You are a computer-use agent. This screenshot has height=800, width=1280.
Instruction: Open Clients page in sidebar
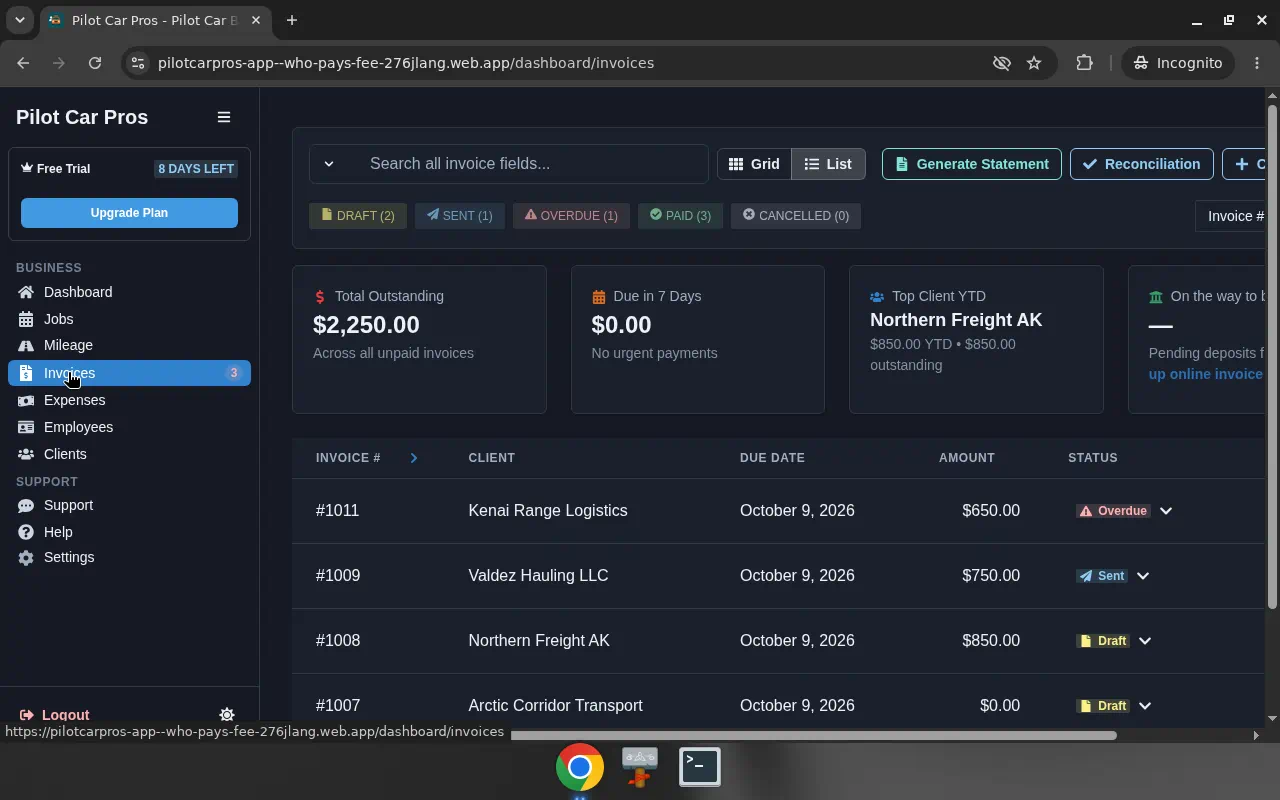coord(129,454)
